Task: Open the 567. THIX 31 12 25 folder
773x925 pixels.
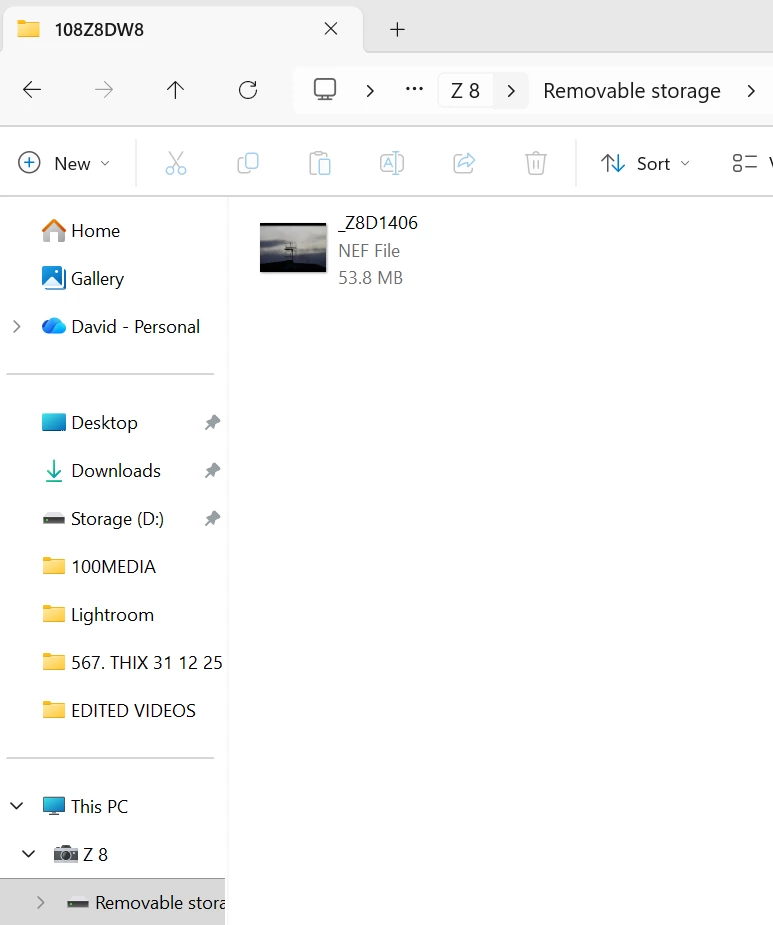Action: (x=133, y=662)
